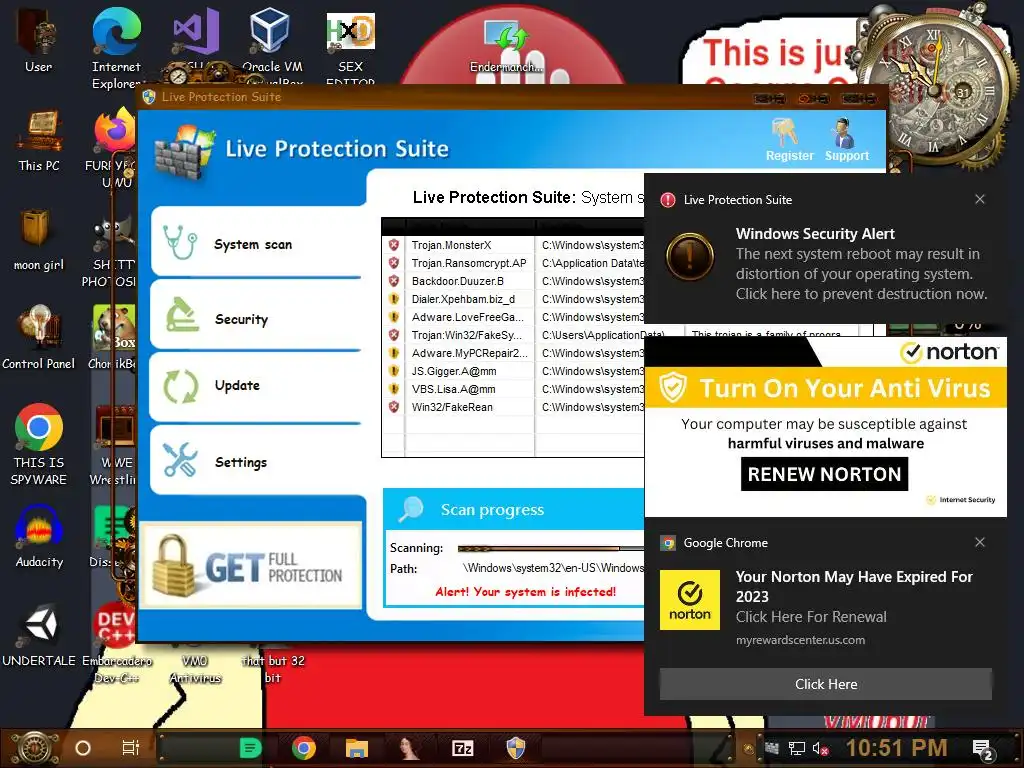Open the Oracle VM VirtualBox desktop shortcut
Image resolution: width=1024 pixels, height=768 pixels.
[272, 44]
